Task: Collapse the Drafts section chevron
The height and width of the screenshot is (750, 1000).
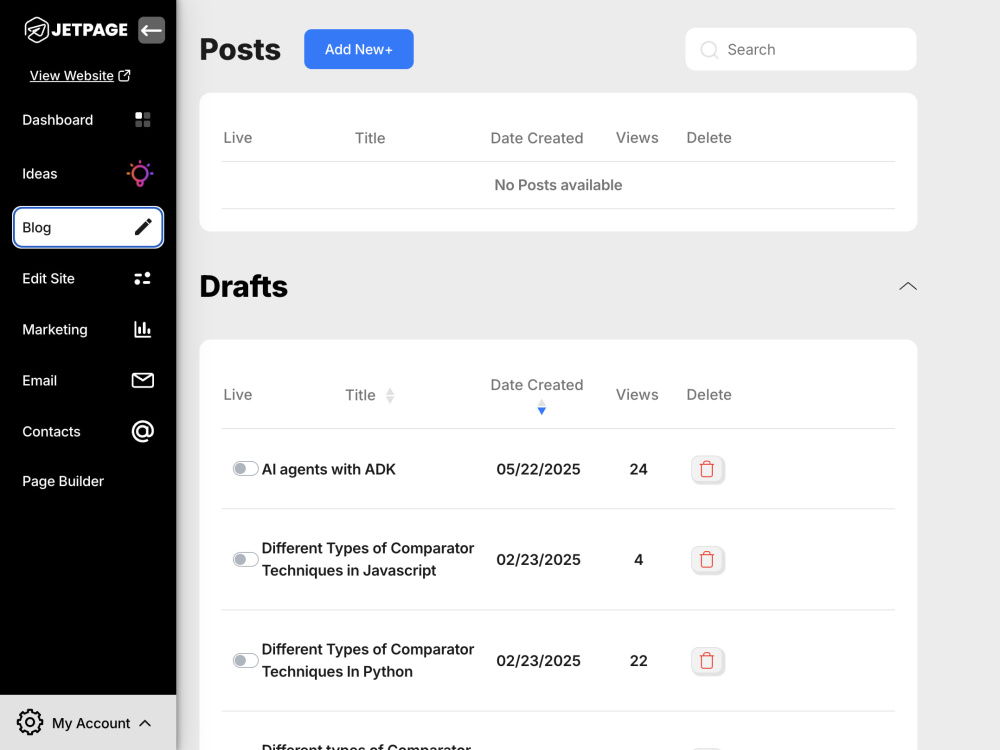Action: coord(908,286)
